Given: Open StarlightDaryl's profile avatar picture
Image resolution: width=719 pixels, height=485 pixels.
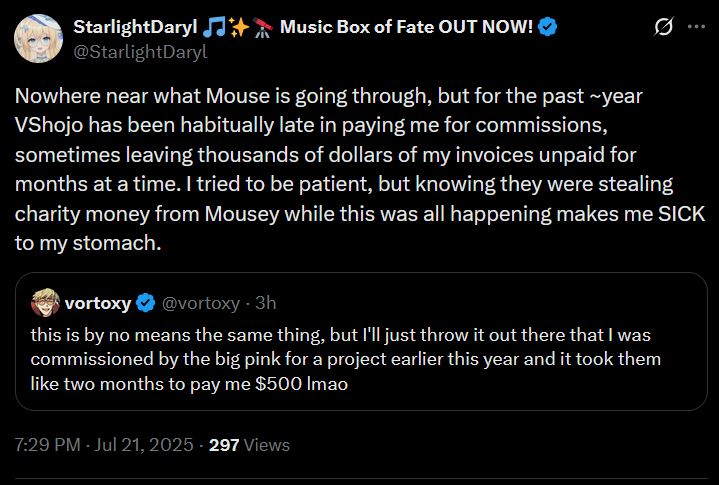Looking at the screenshot, I should pos(38,39).
